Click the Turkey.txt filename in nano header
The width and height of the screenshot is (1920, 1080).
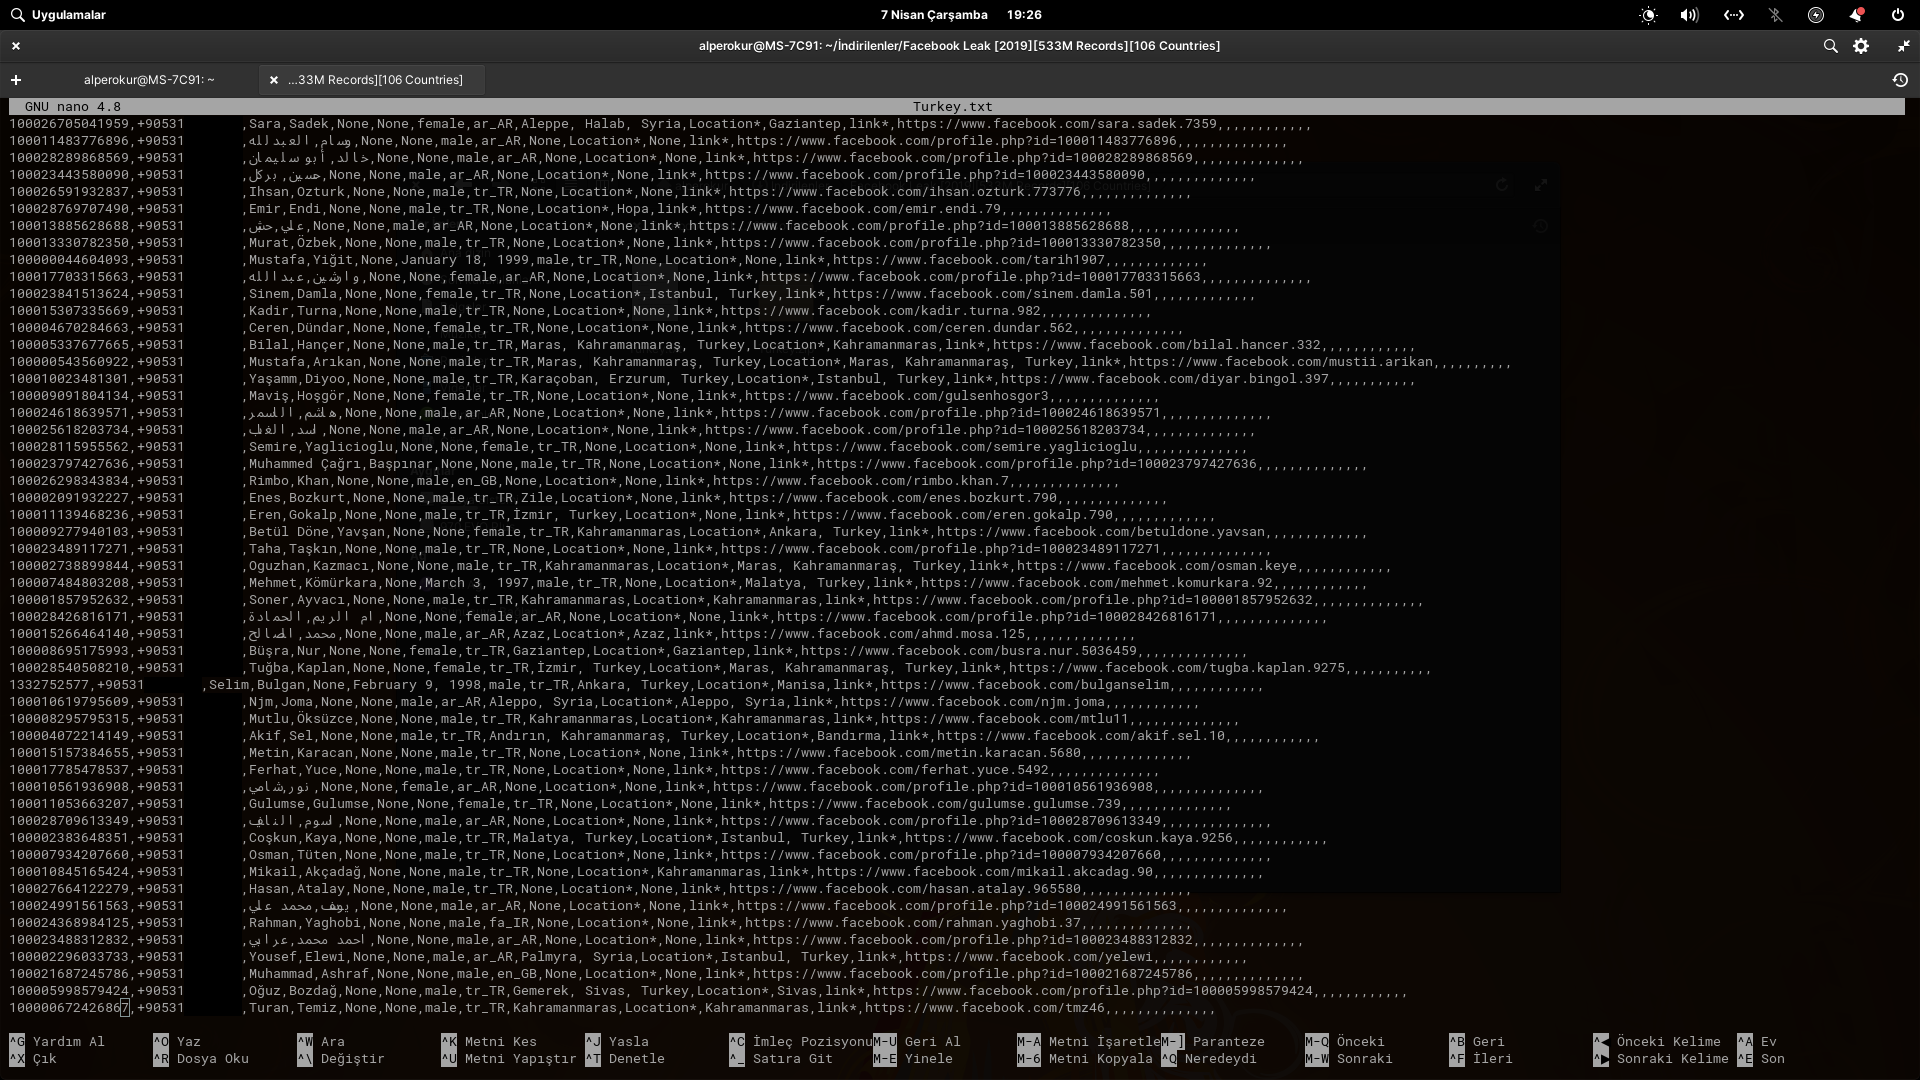tap(952, 107)
